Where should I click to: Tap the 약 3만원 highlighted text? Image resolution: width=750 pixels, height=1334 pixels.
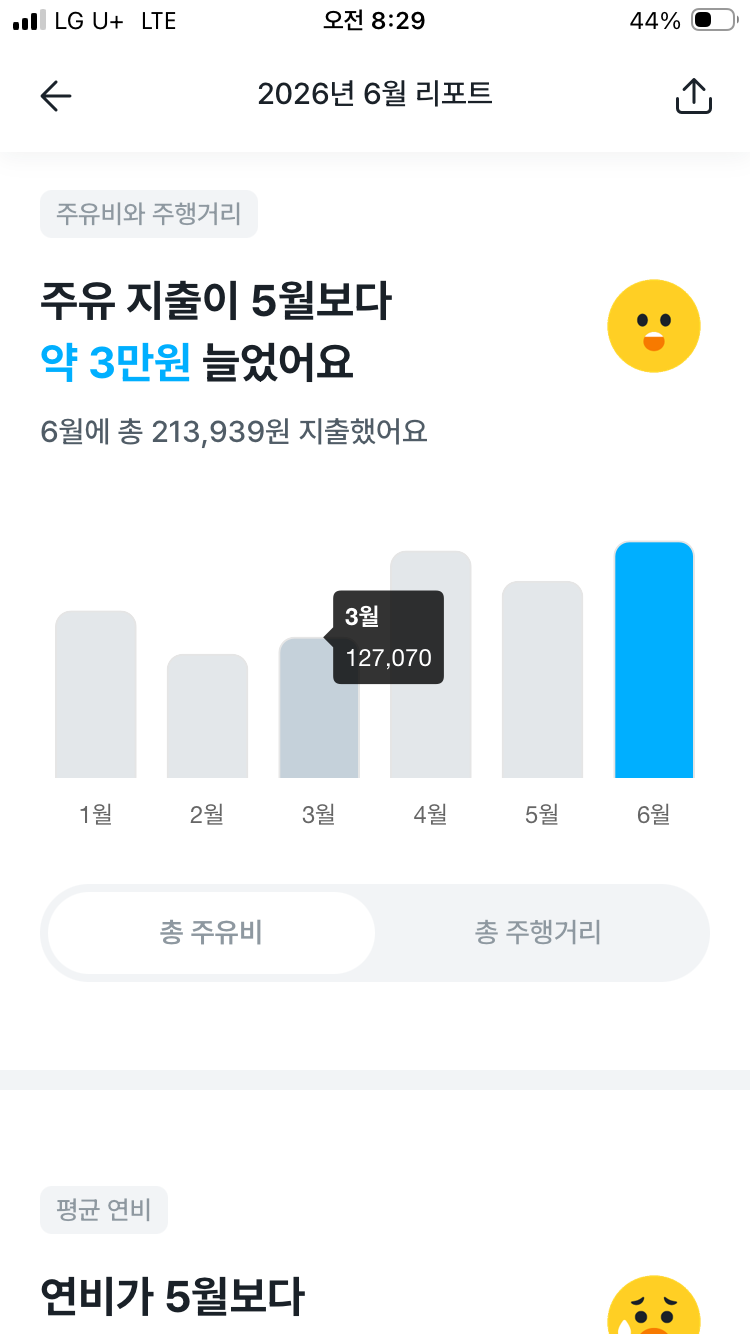(115, 362)
